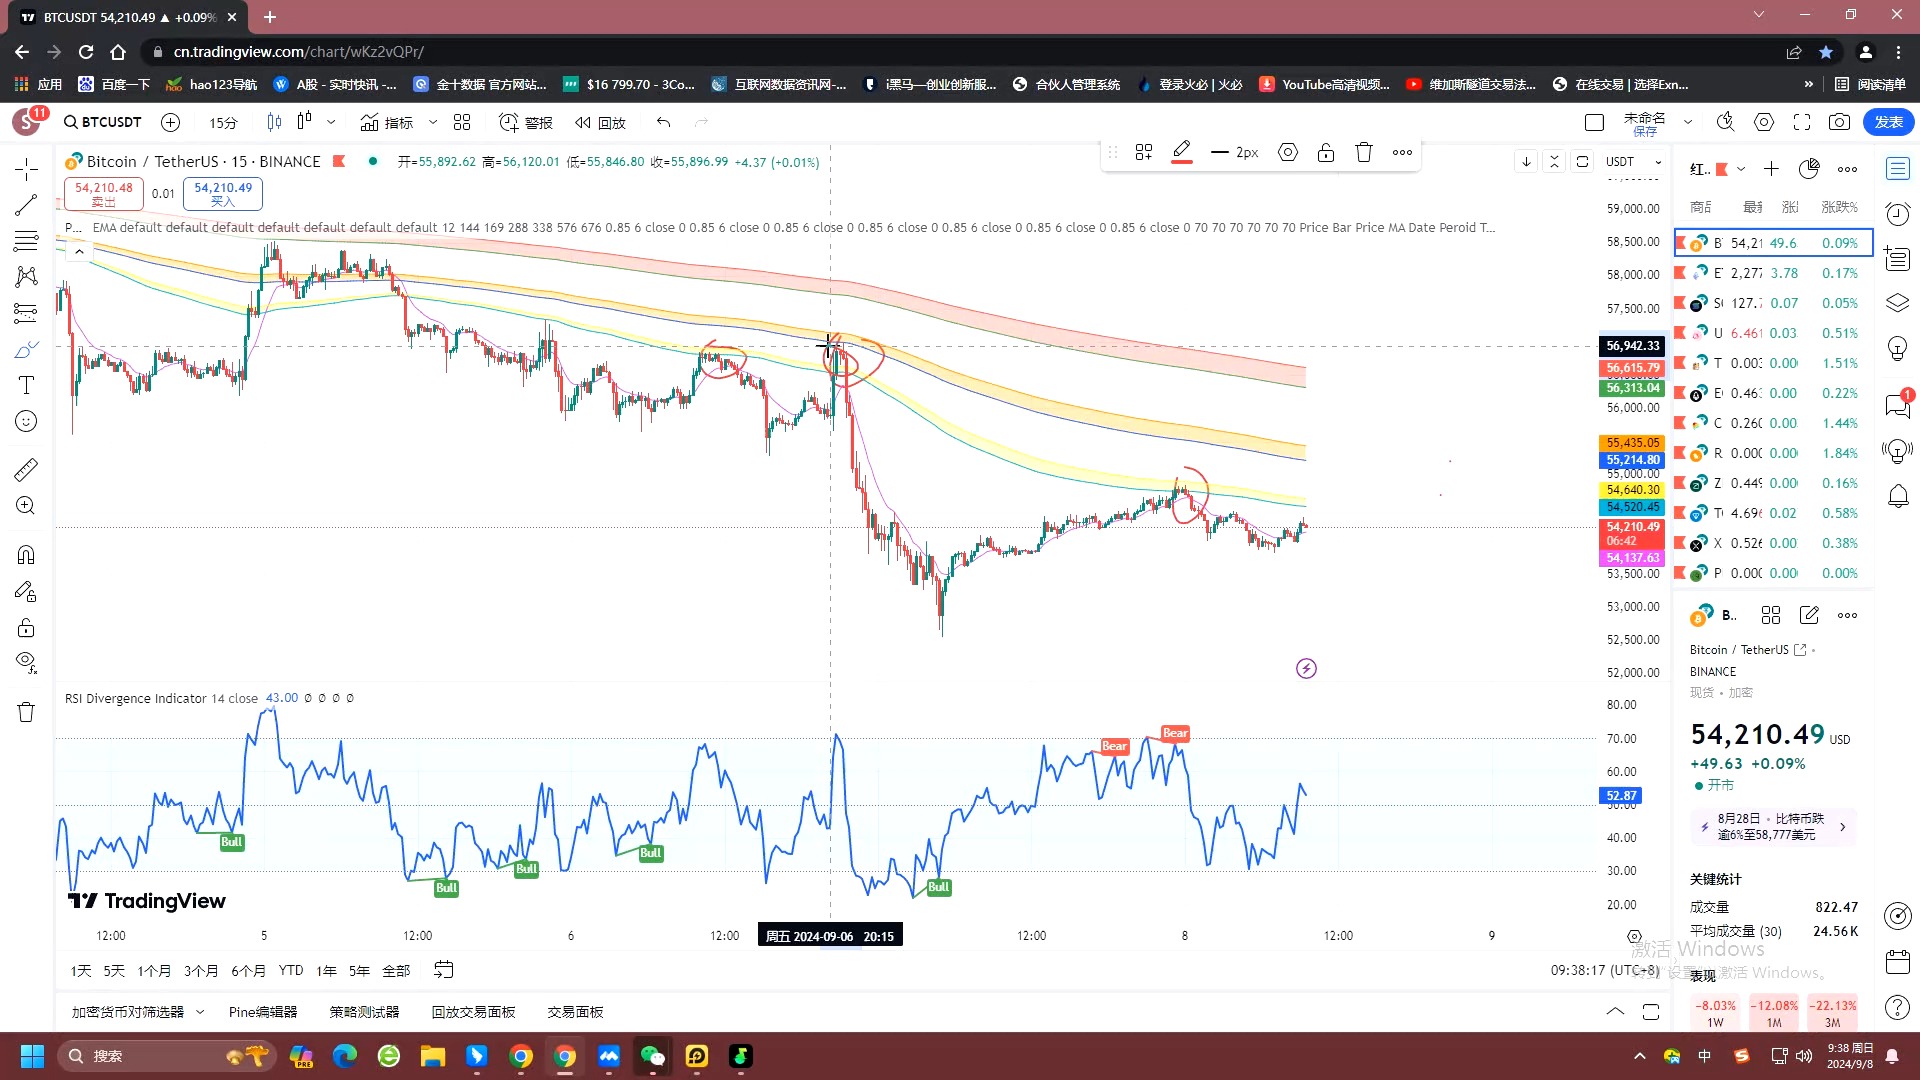Open WeChat from the taskbar
This screenshot has width=1920, height=1080.
coord(652,1056)
